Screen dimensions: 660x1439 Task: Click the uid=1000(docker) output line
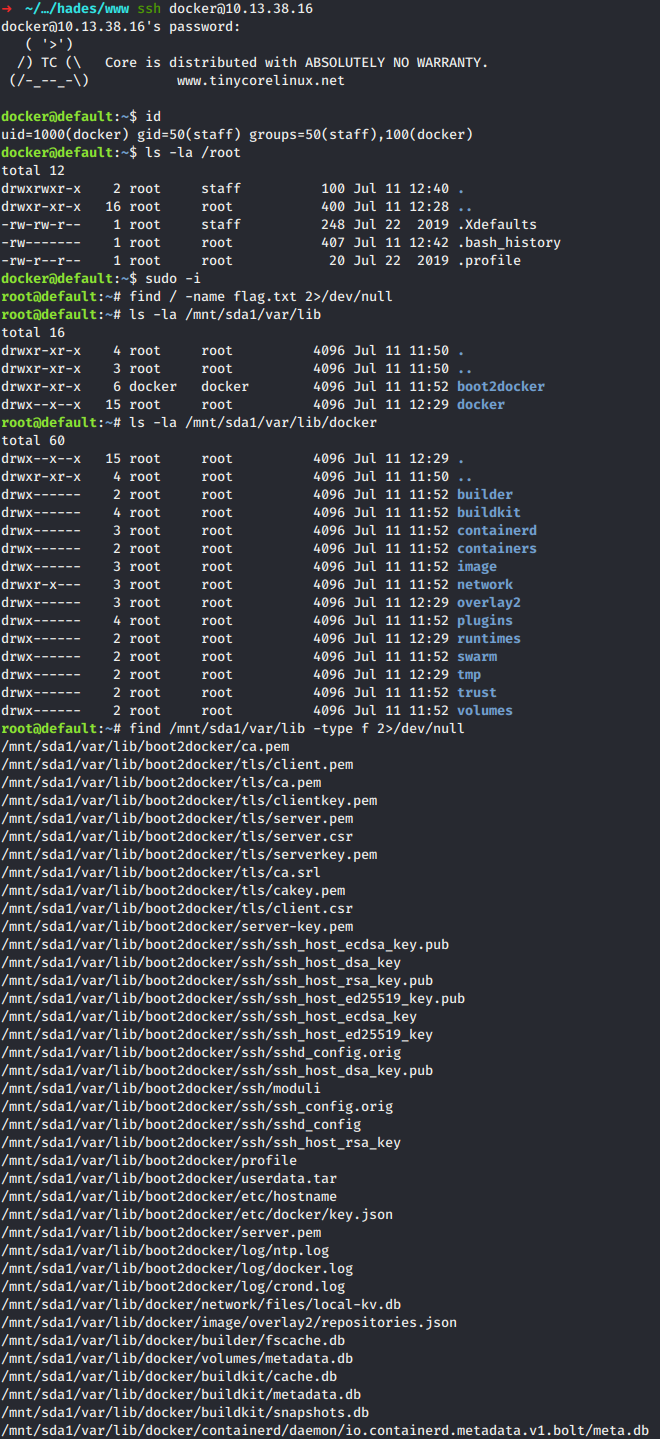[x=236, y=135]
